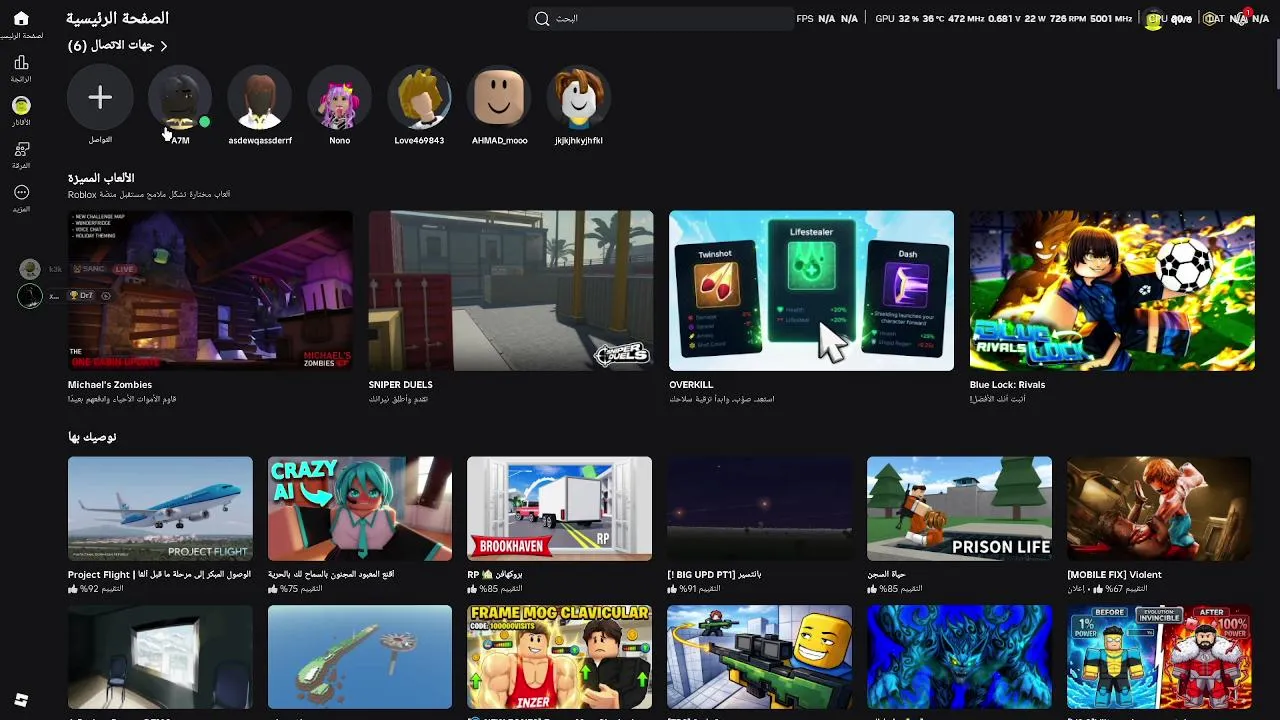Open the Robux hexagon icon in header
The width and height of the screenshot is (1280, 720).
(x=1210, y=18)
